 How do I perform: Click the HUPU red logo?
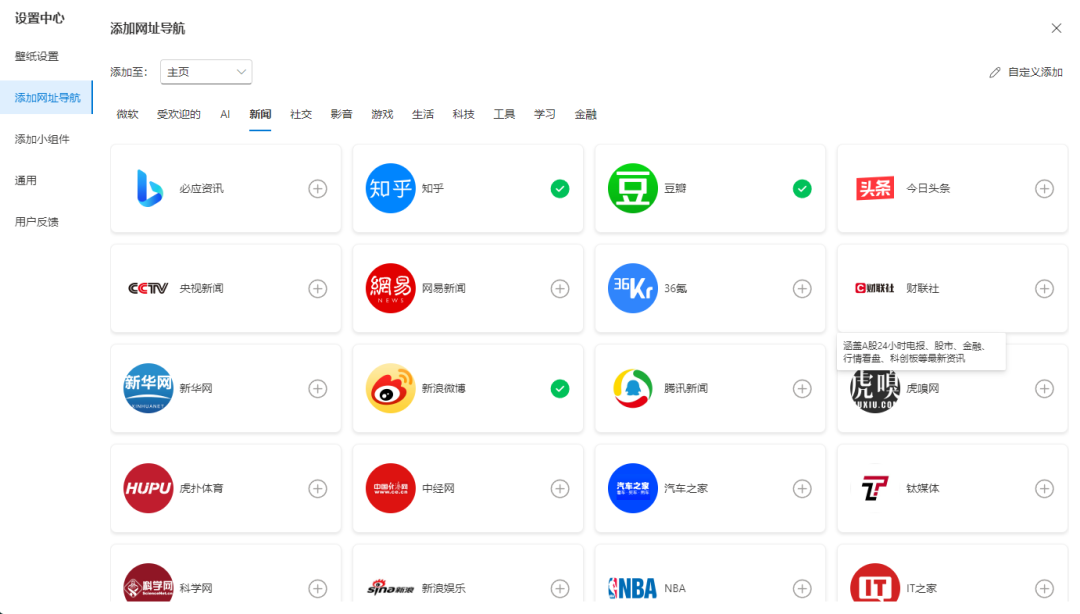(x=148, y=488)
